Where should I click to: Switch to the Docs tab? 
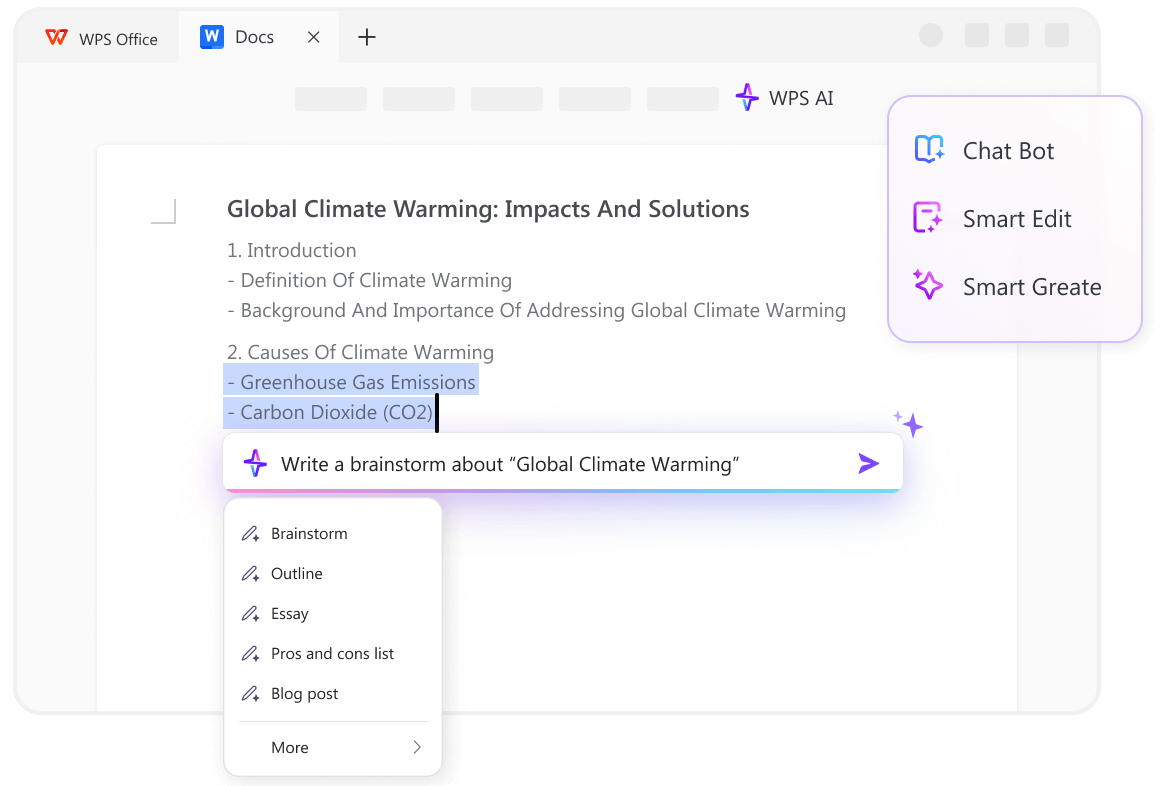[x=253, y=36]
